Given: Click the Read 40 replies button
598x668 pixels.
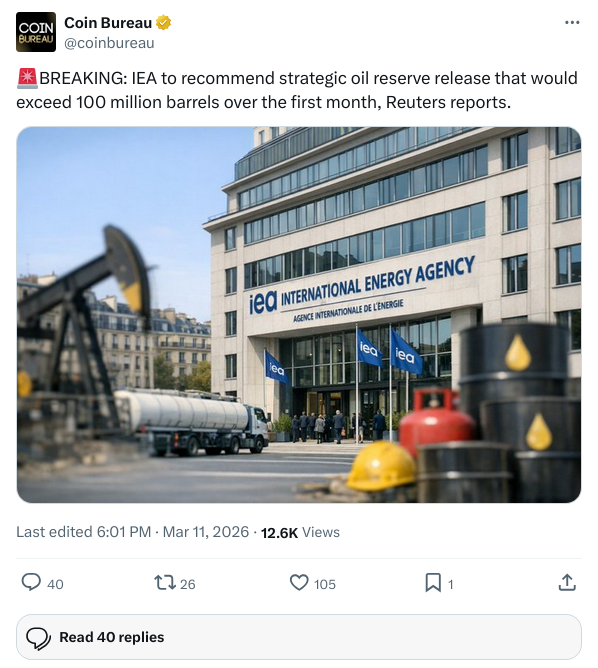Looking at the screenshot, I should pyautogui.click(x=299, y=637).
